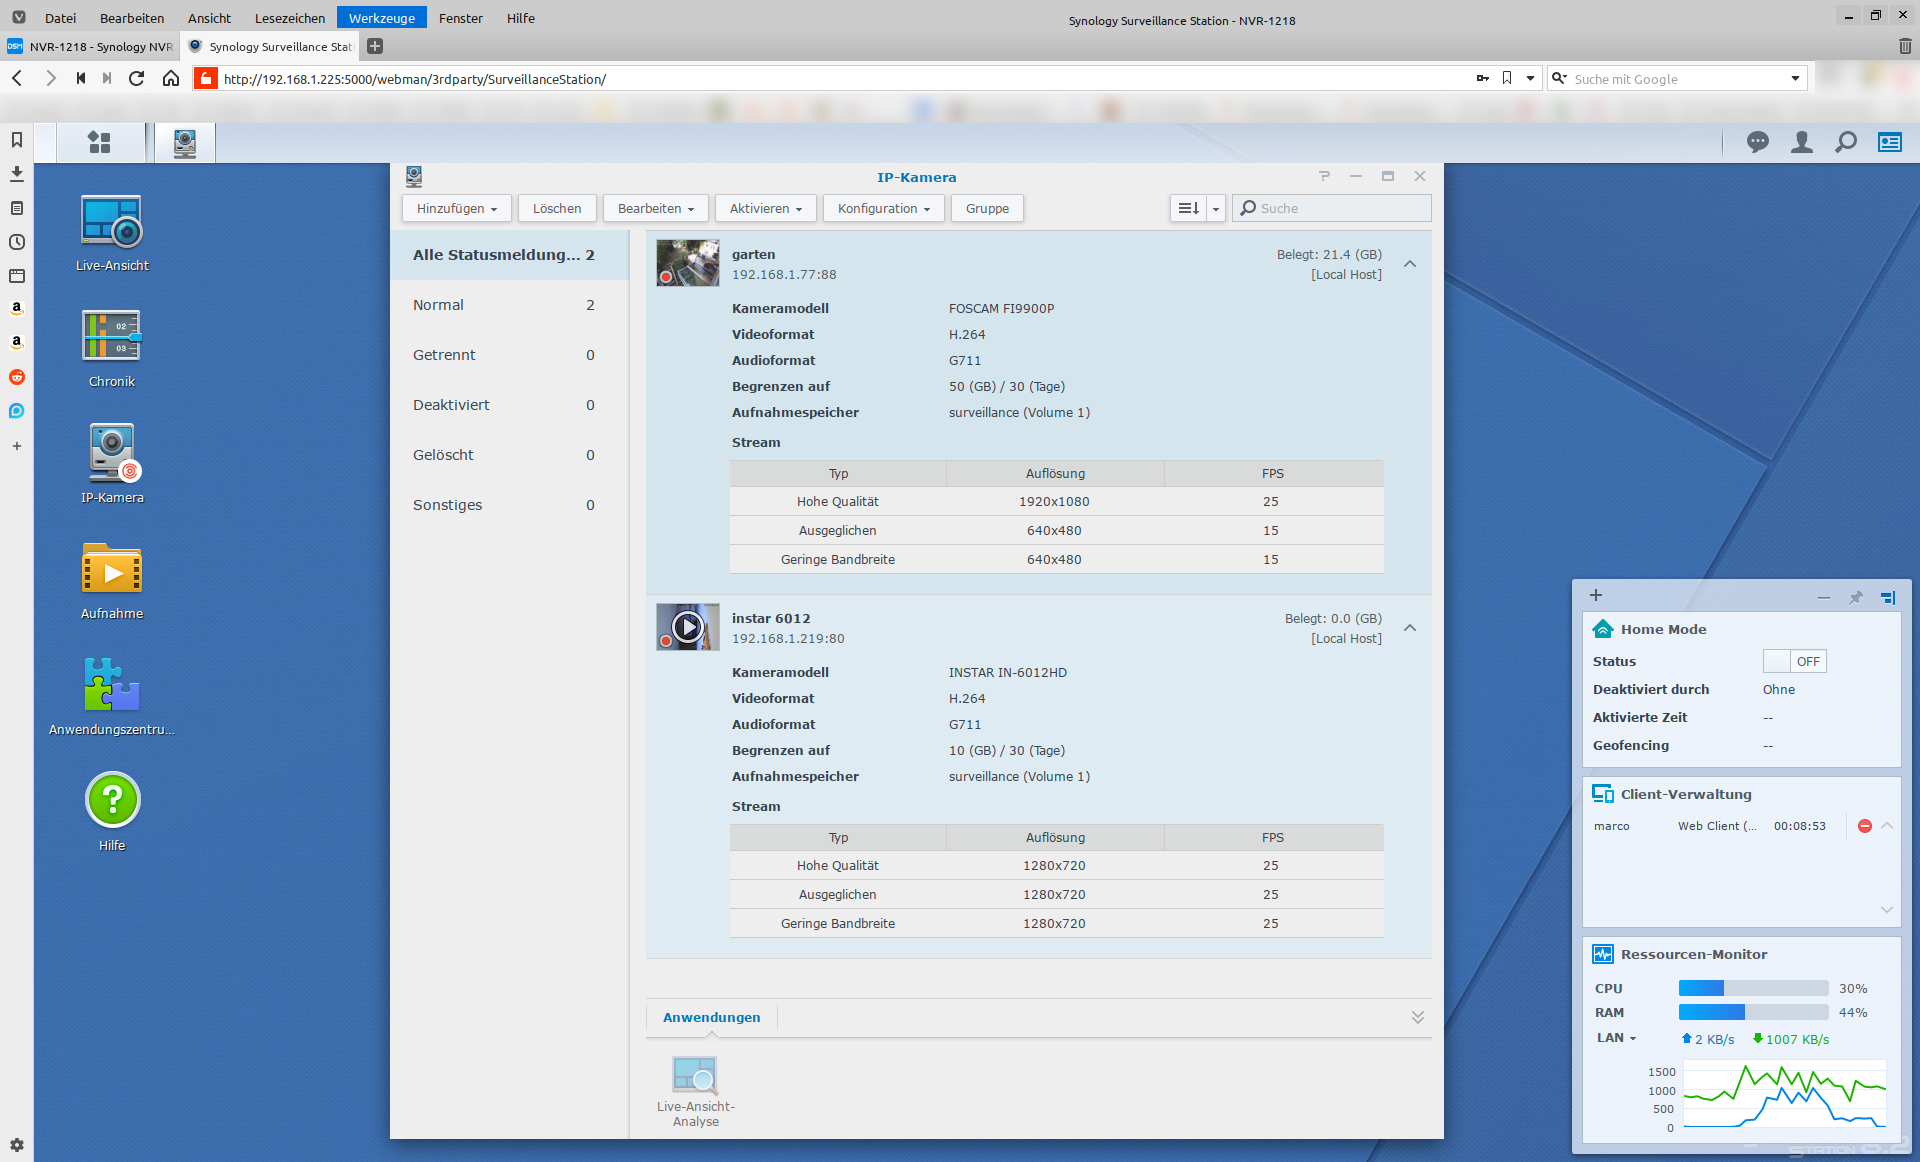
Task: Click the Suche camera search field
Action: 1332,208
